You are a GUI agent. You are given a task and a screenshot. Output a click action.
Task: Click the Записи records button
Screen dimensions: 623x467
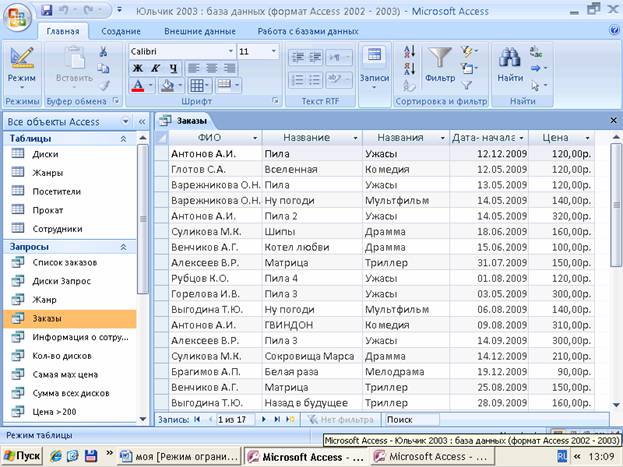click(374, 68)
